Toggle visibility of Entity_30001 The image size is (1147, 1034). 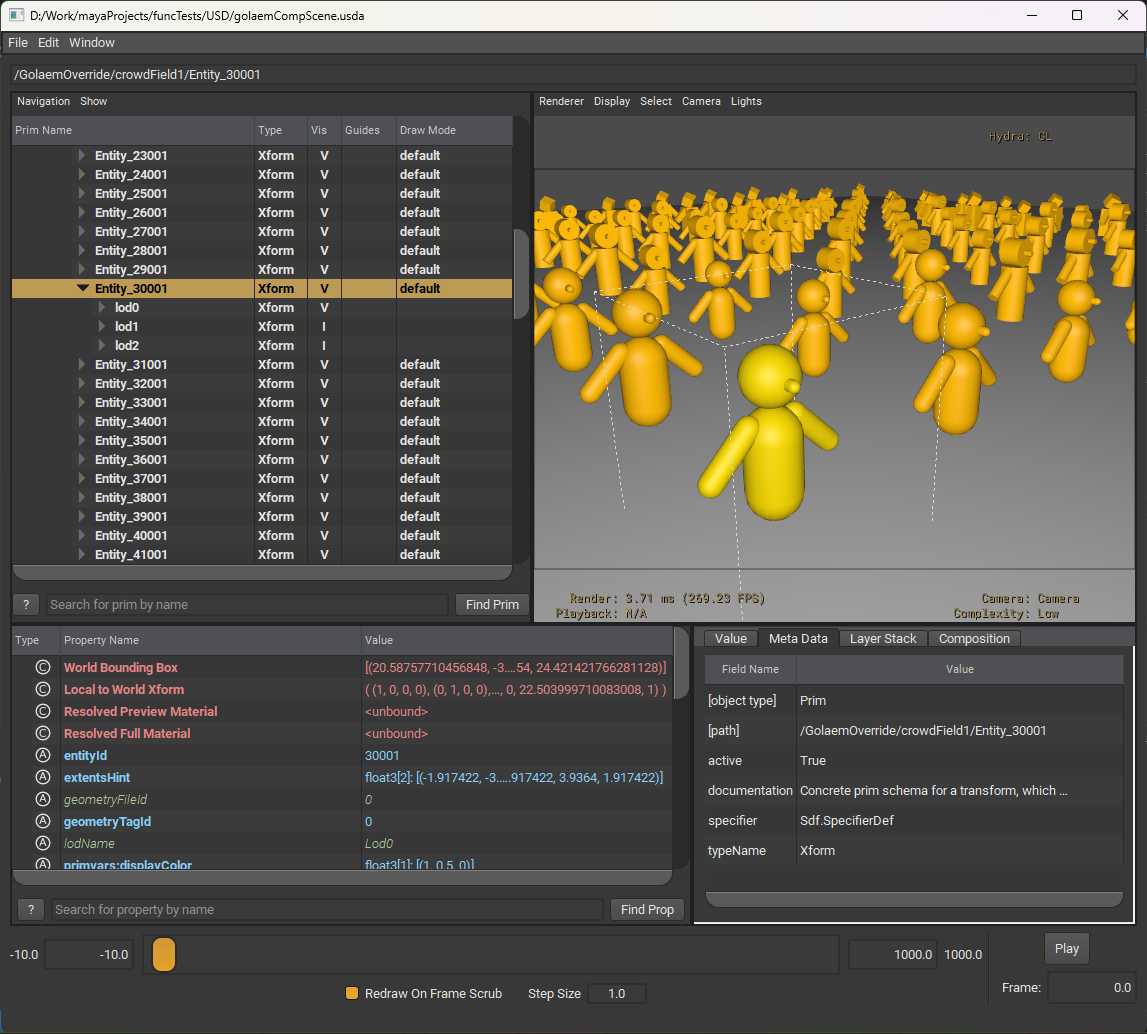324,288
